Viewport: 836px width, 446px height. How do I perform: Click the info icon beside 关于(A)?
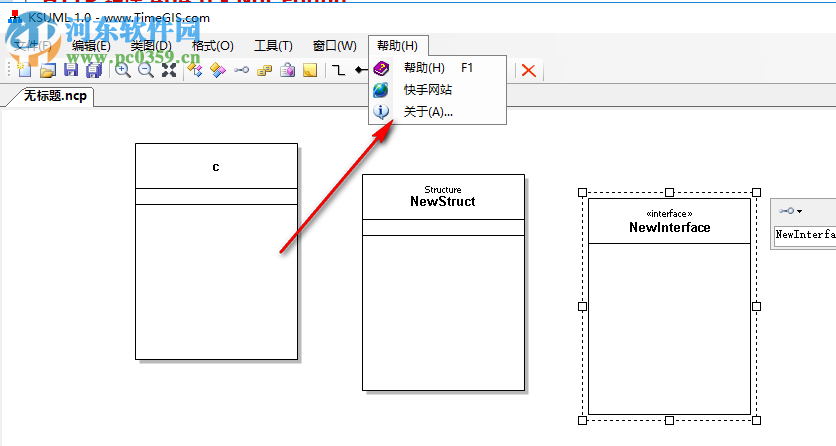(381, 112)
